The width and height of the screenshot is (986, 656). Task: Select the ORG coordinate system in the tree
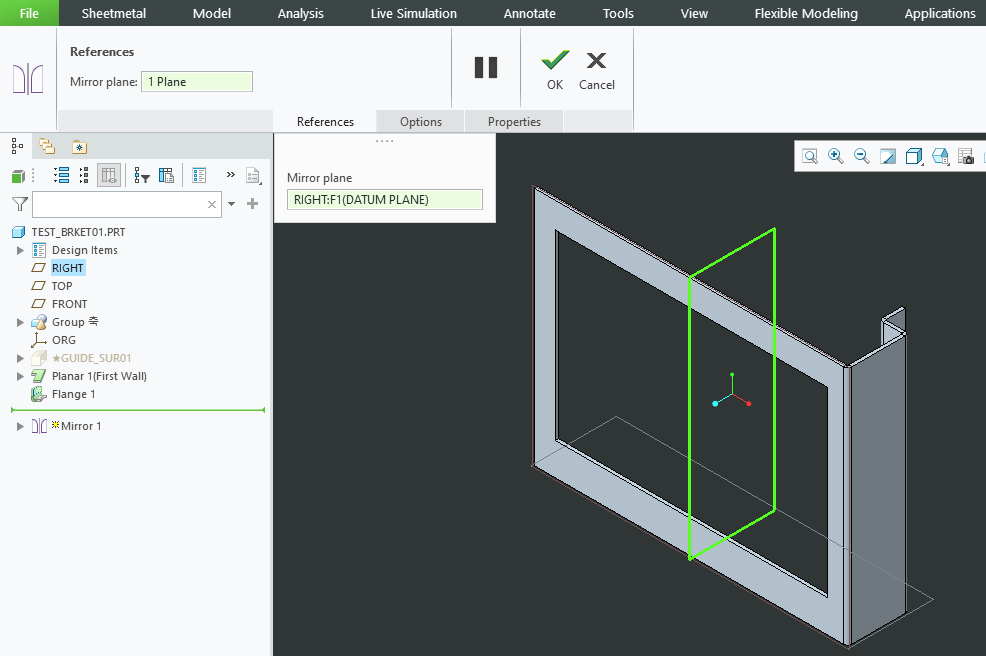click(x=64, y=340)
